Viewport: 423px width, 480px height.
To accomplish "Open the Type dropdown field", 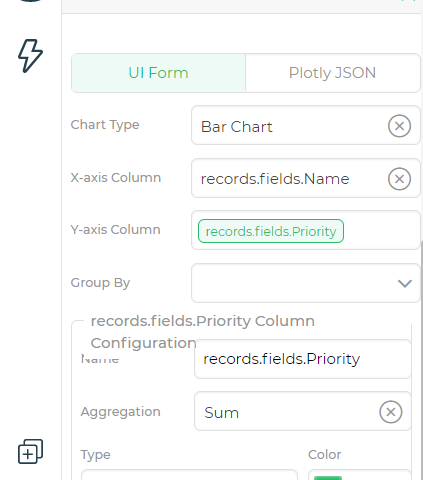I will (x=189, y=475).
